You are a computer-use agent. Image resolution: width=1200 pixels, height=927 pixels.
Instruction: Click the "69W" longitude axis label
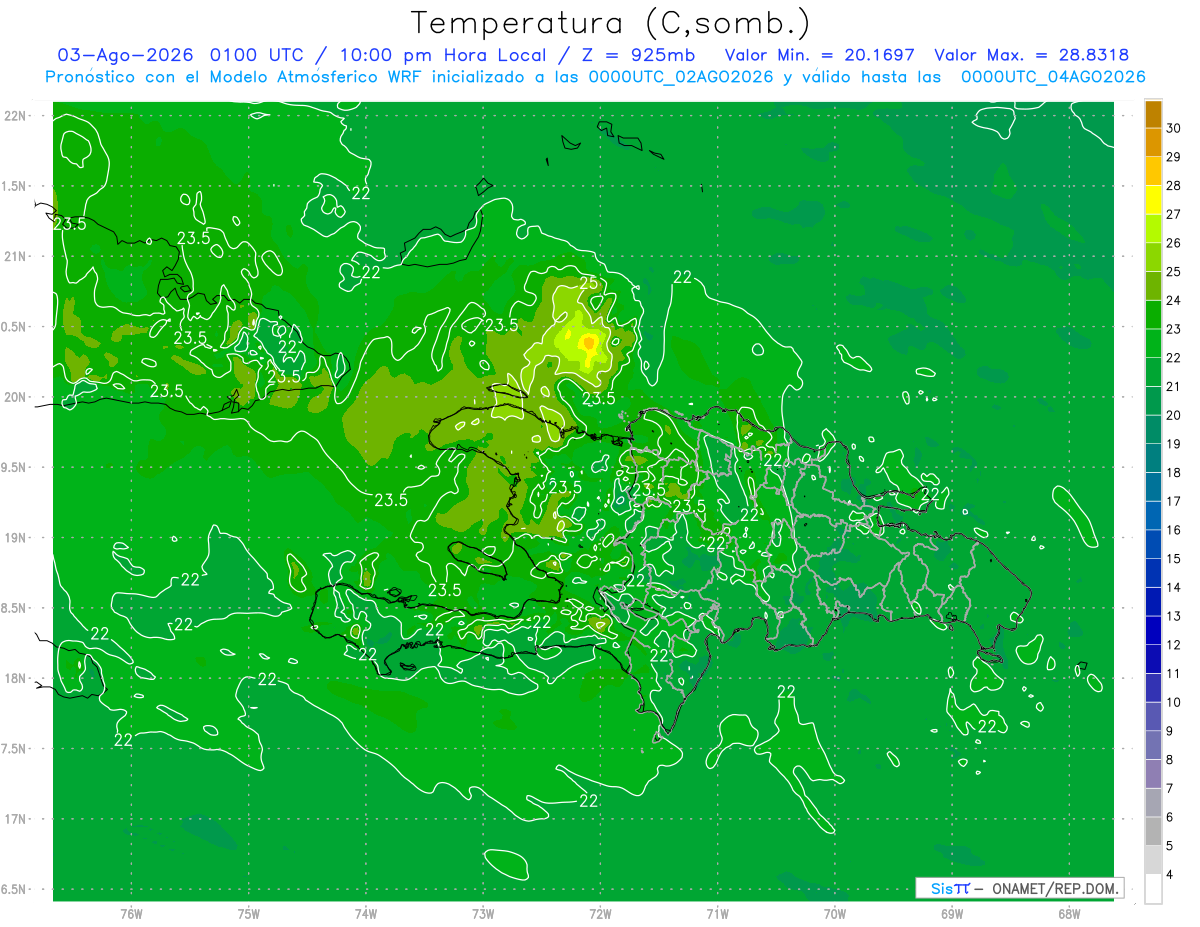point(952,914)
